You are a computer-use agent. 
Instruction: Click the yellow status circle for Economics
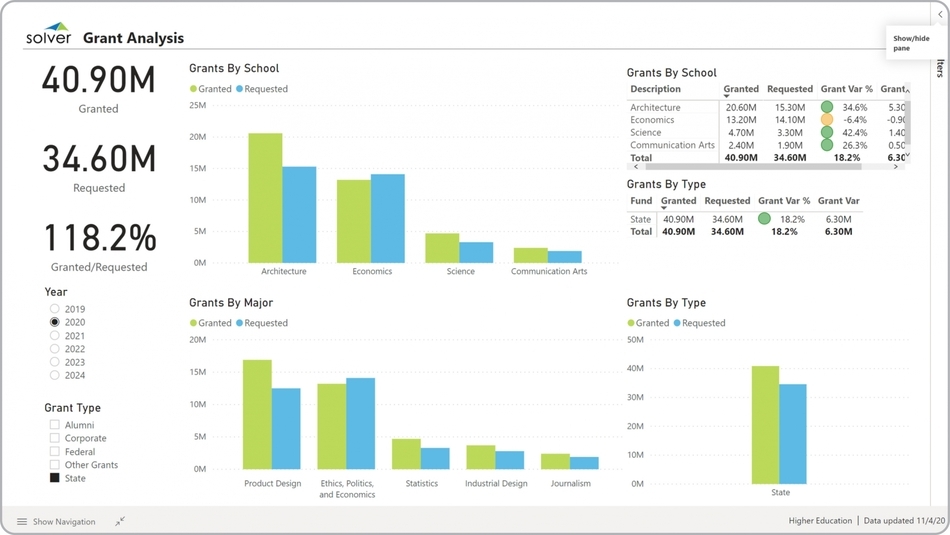coord(827,120)
